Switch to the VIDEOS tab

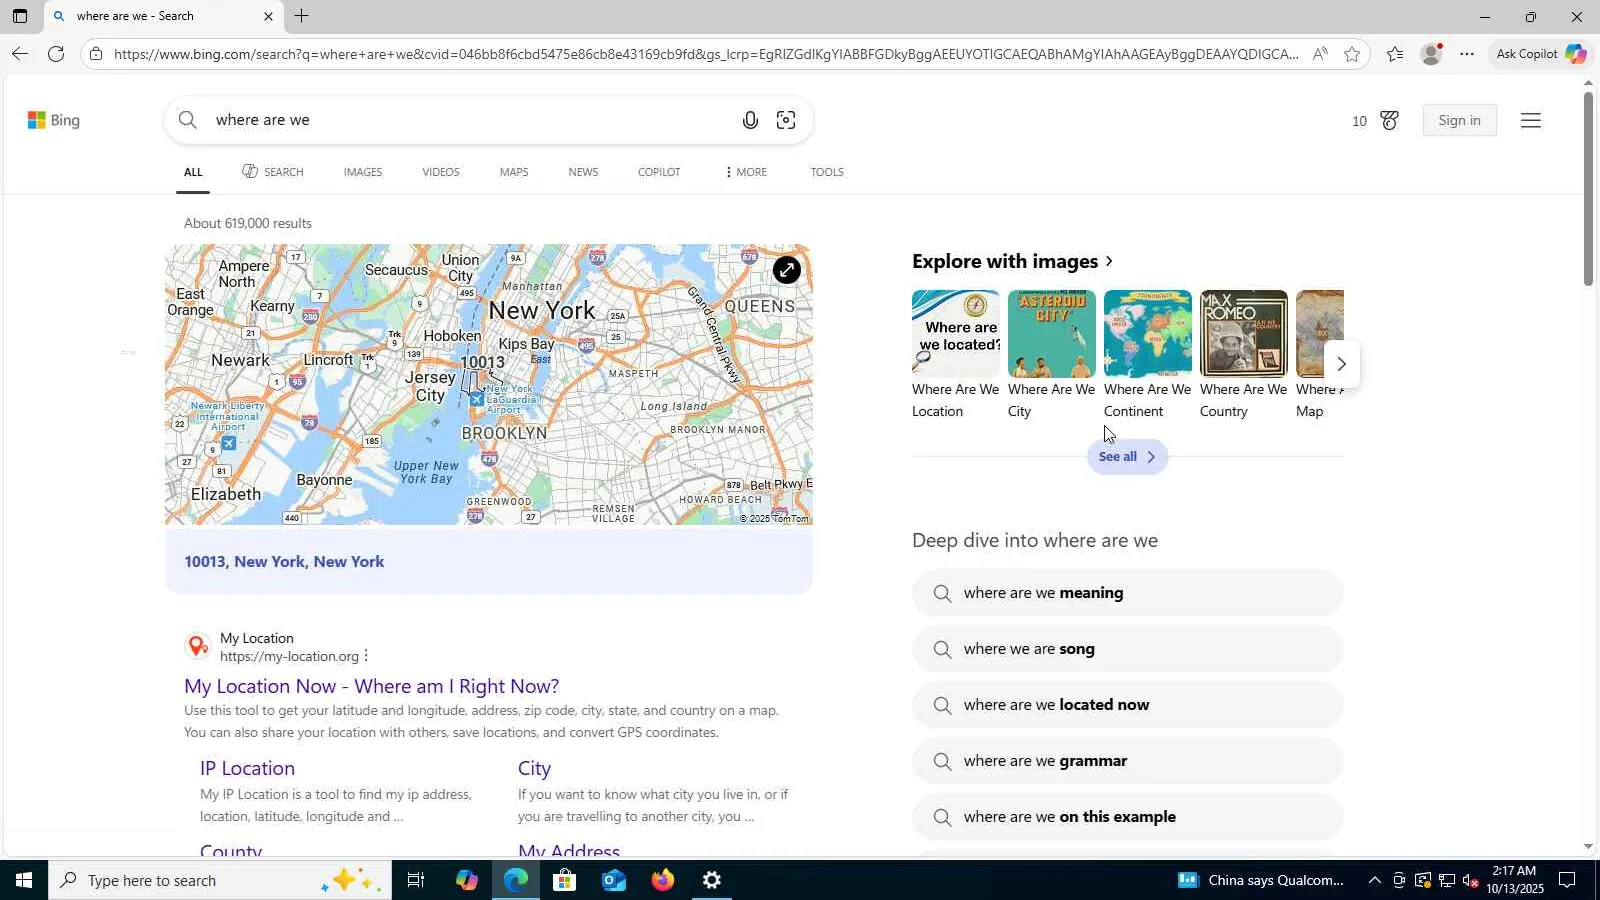click(441, 172)
